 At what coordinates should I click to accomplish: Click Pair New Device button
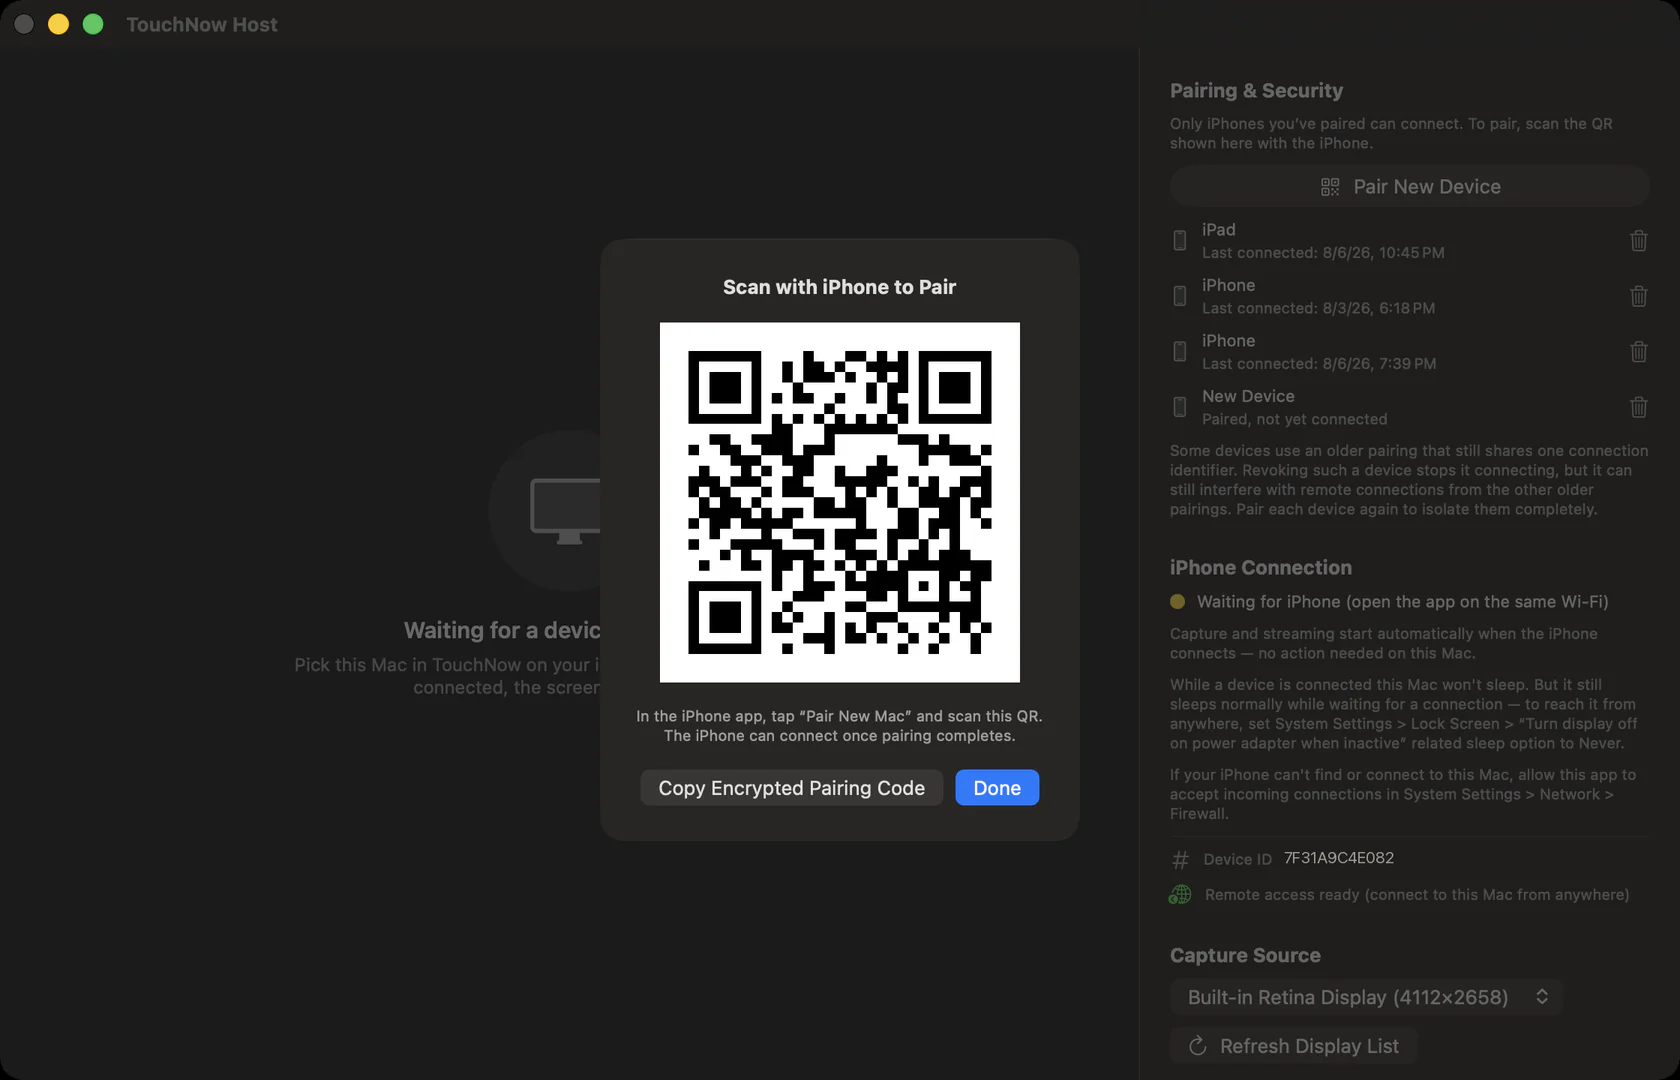[x=1409, y=187]
